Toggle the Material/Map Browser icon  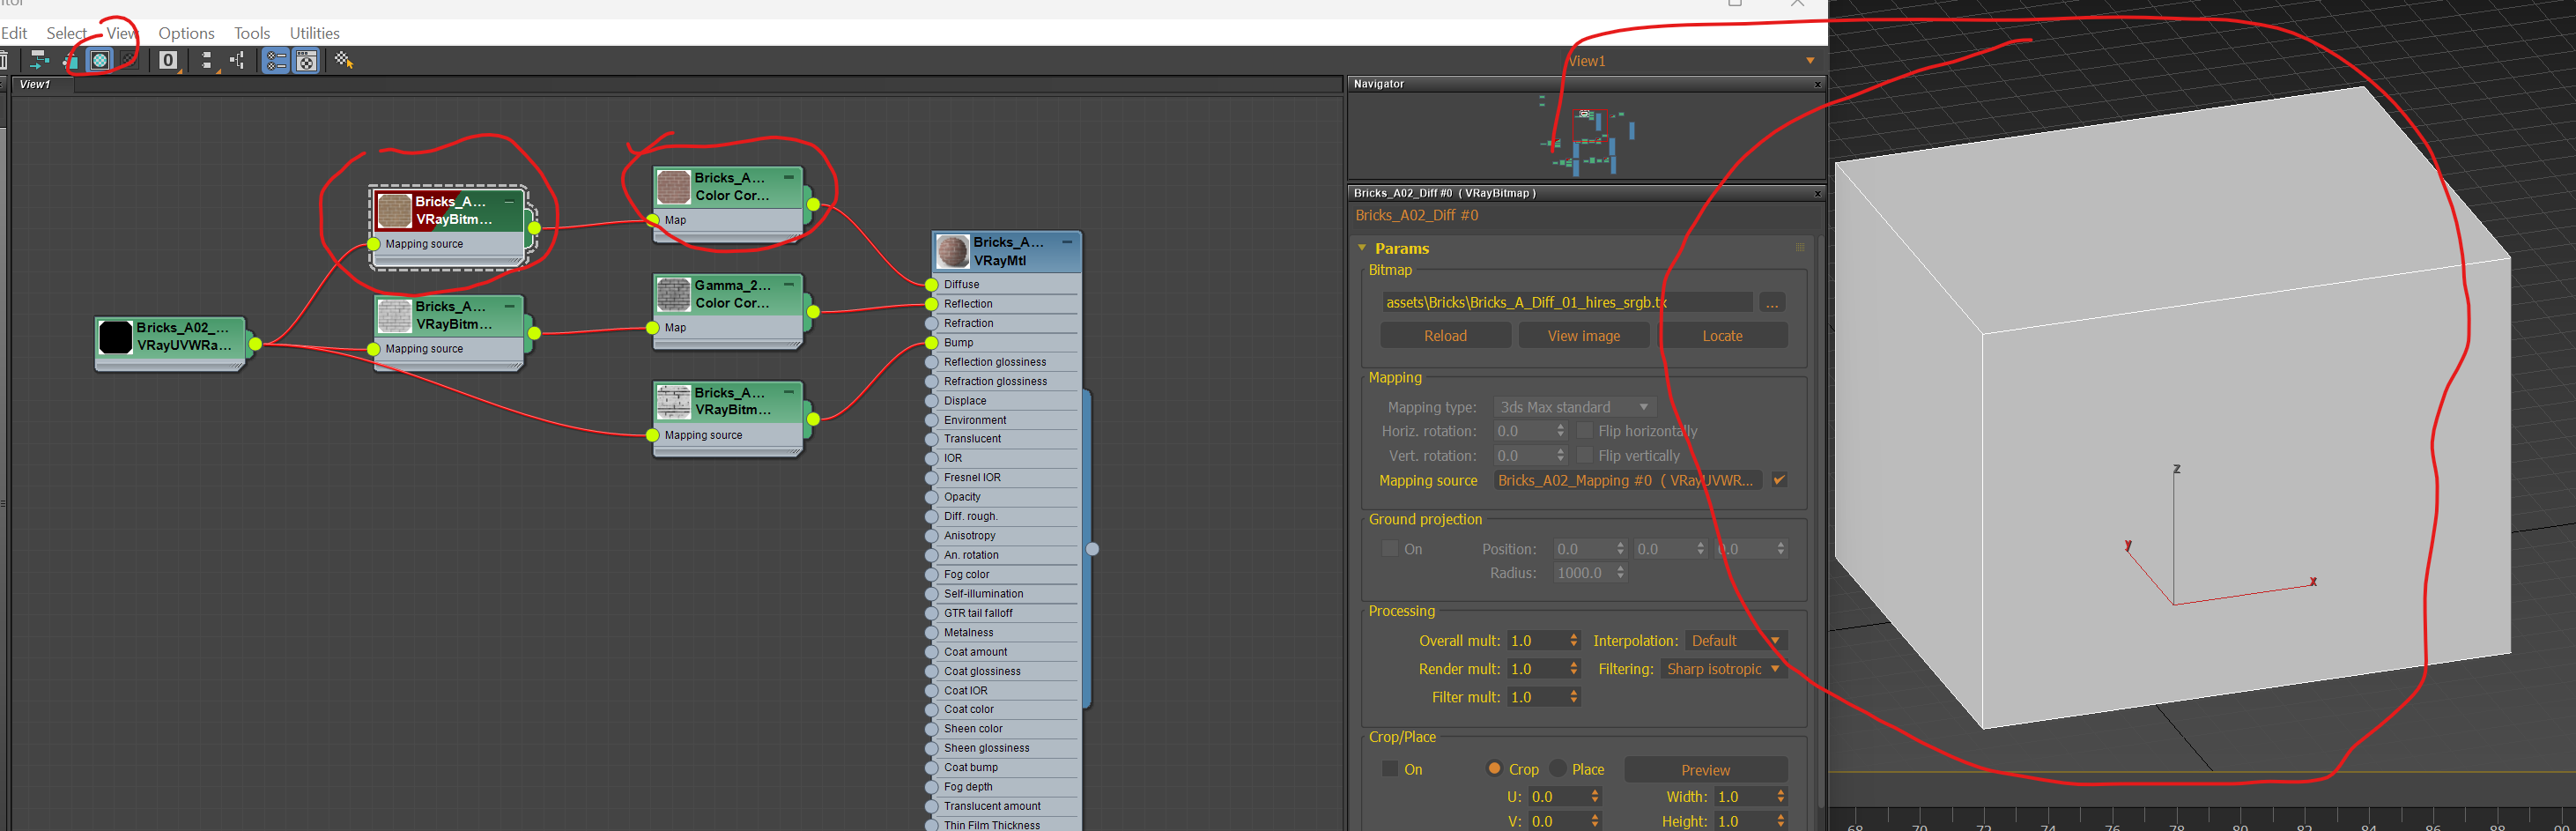pos(276,60)
